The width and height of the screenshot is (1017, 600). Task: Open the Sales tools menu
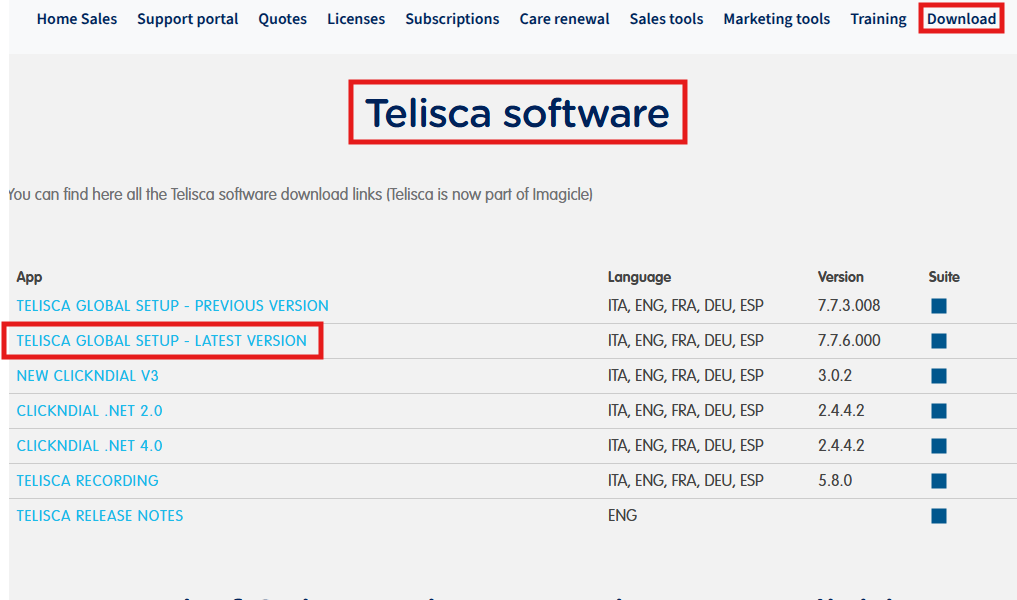[x=666, y=19]
